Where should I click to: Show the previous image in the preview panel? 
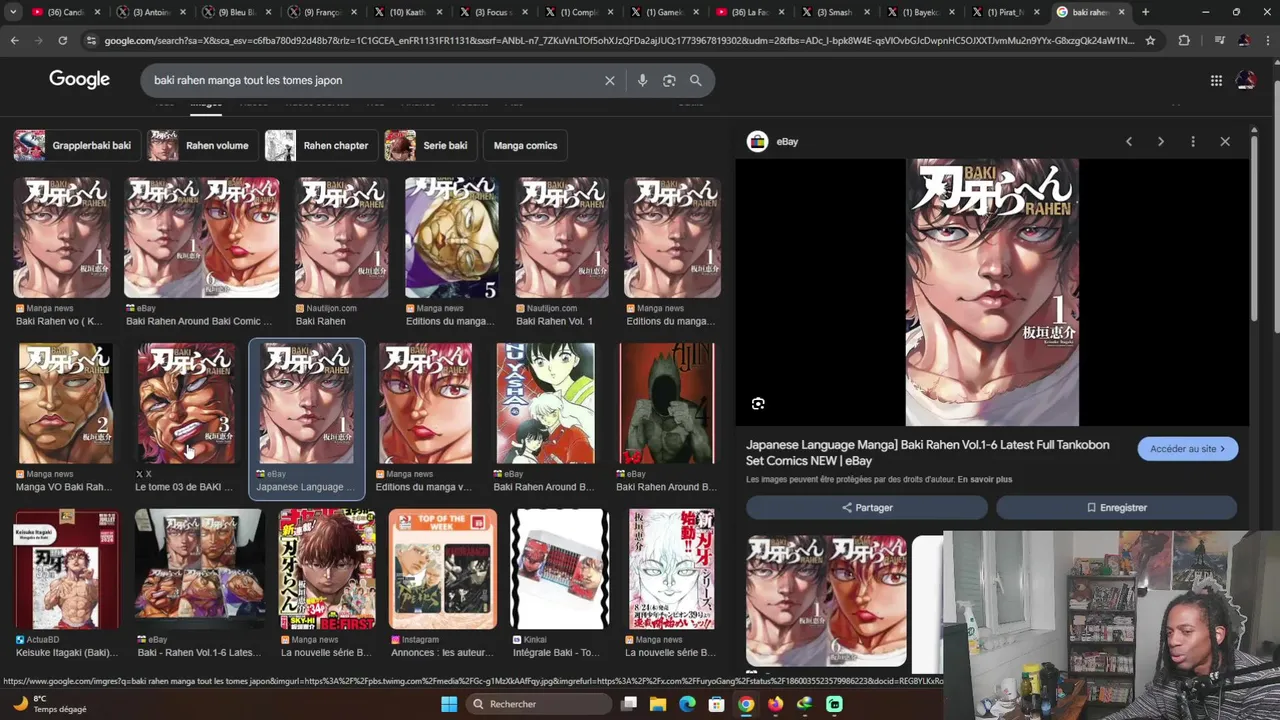(x=1129, y=141)
